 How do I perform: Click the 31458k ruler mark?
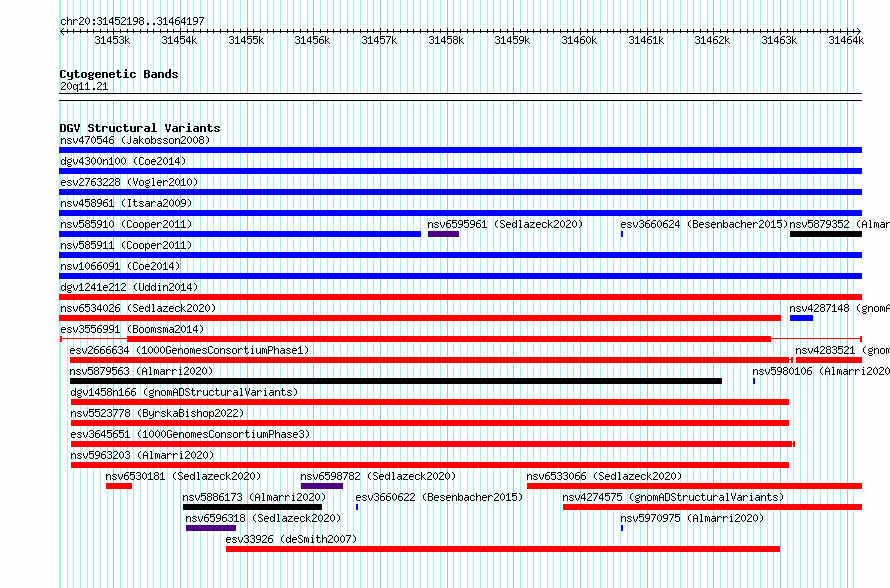pos(446,40)
